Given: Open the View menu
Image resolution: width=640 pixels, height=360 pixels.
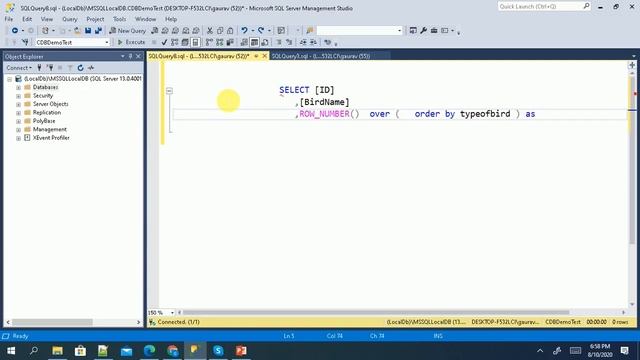Looking at the screenshot, I should coord(47,19).
